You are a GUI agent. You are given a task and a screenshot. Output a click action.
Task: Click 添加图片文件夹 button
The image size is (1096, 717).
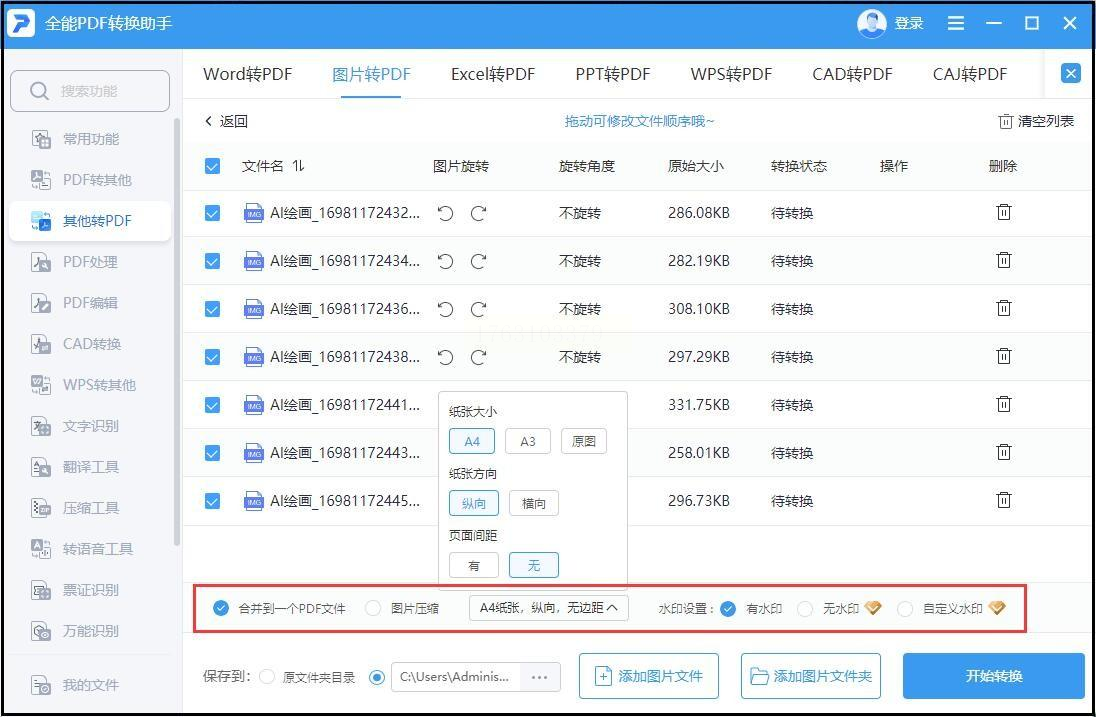point(811,676)
